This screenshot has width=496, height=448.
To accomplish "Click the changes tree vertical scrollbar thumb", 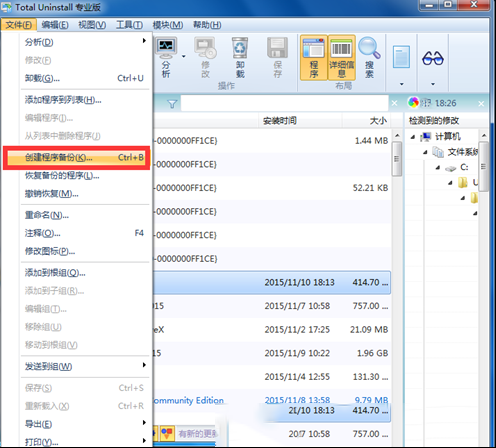I will point(484,166).
